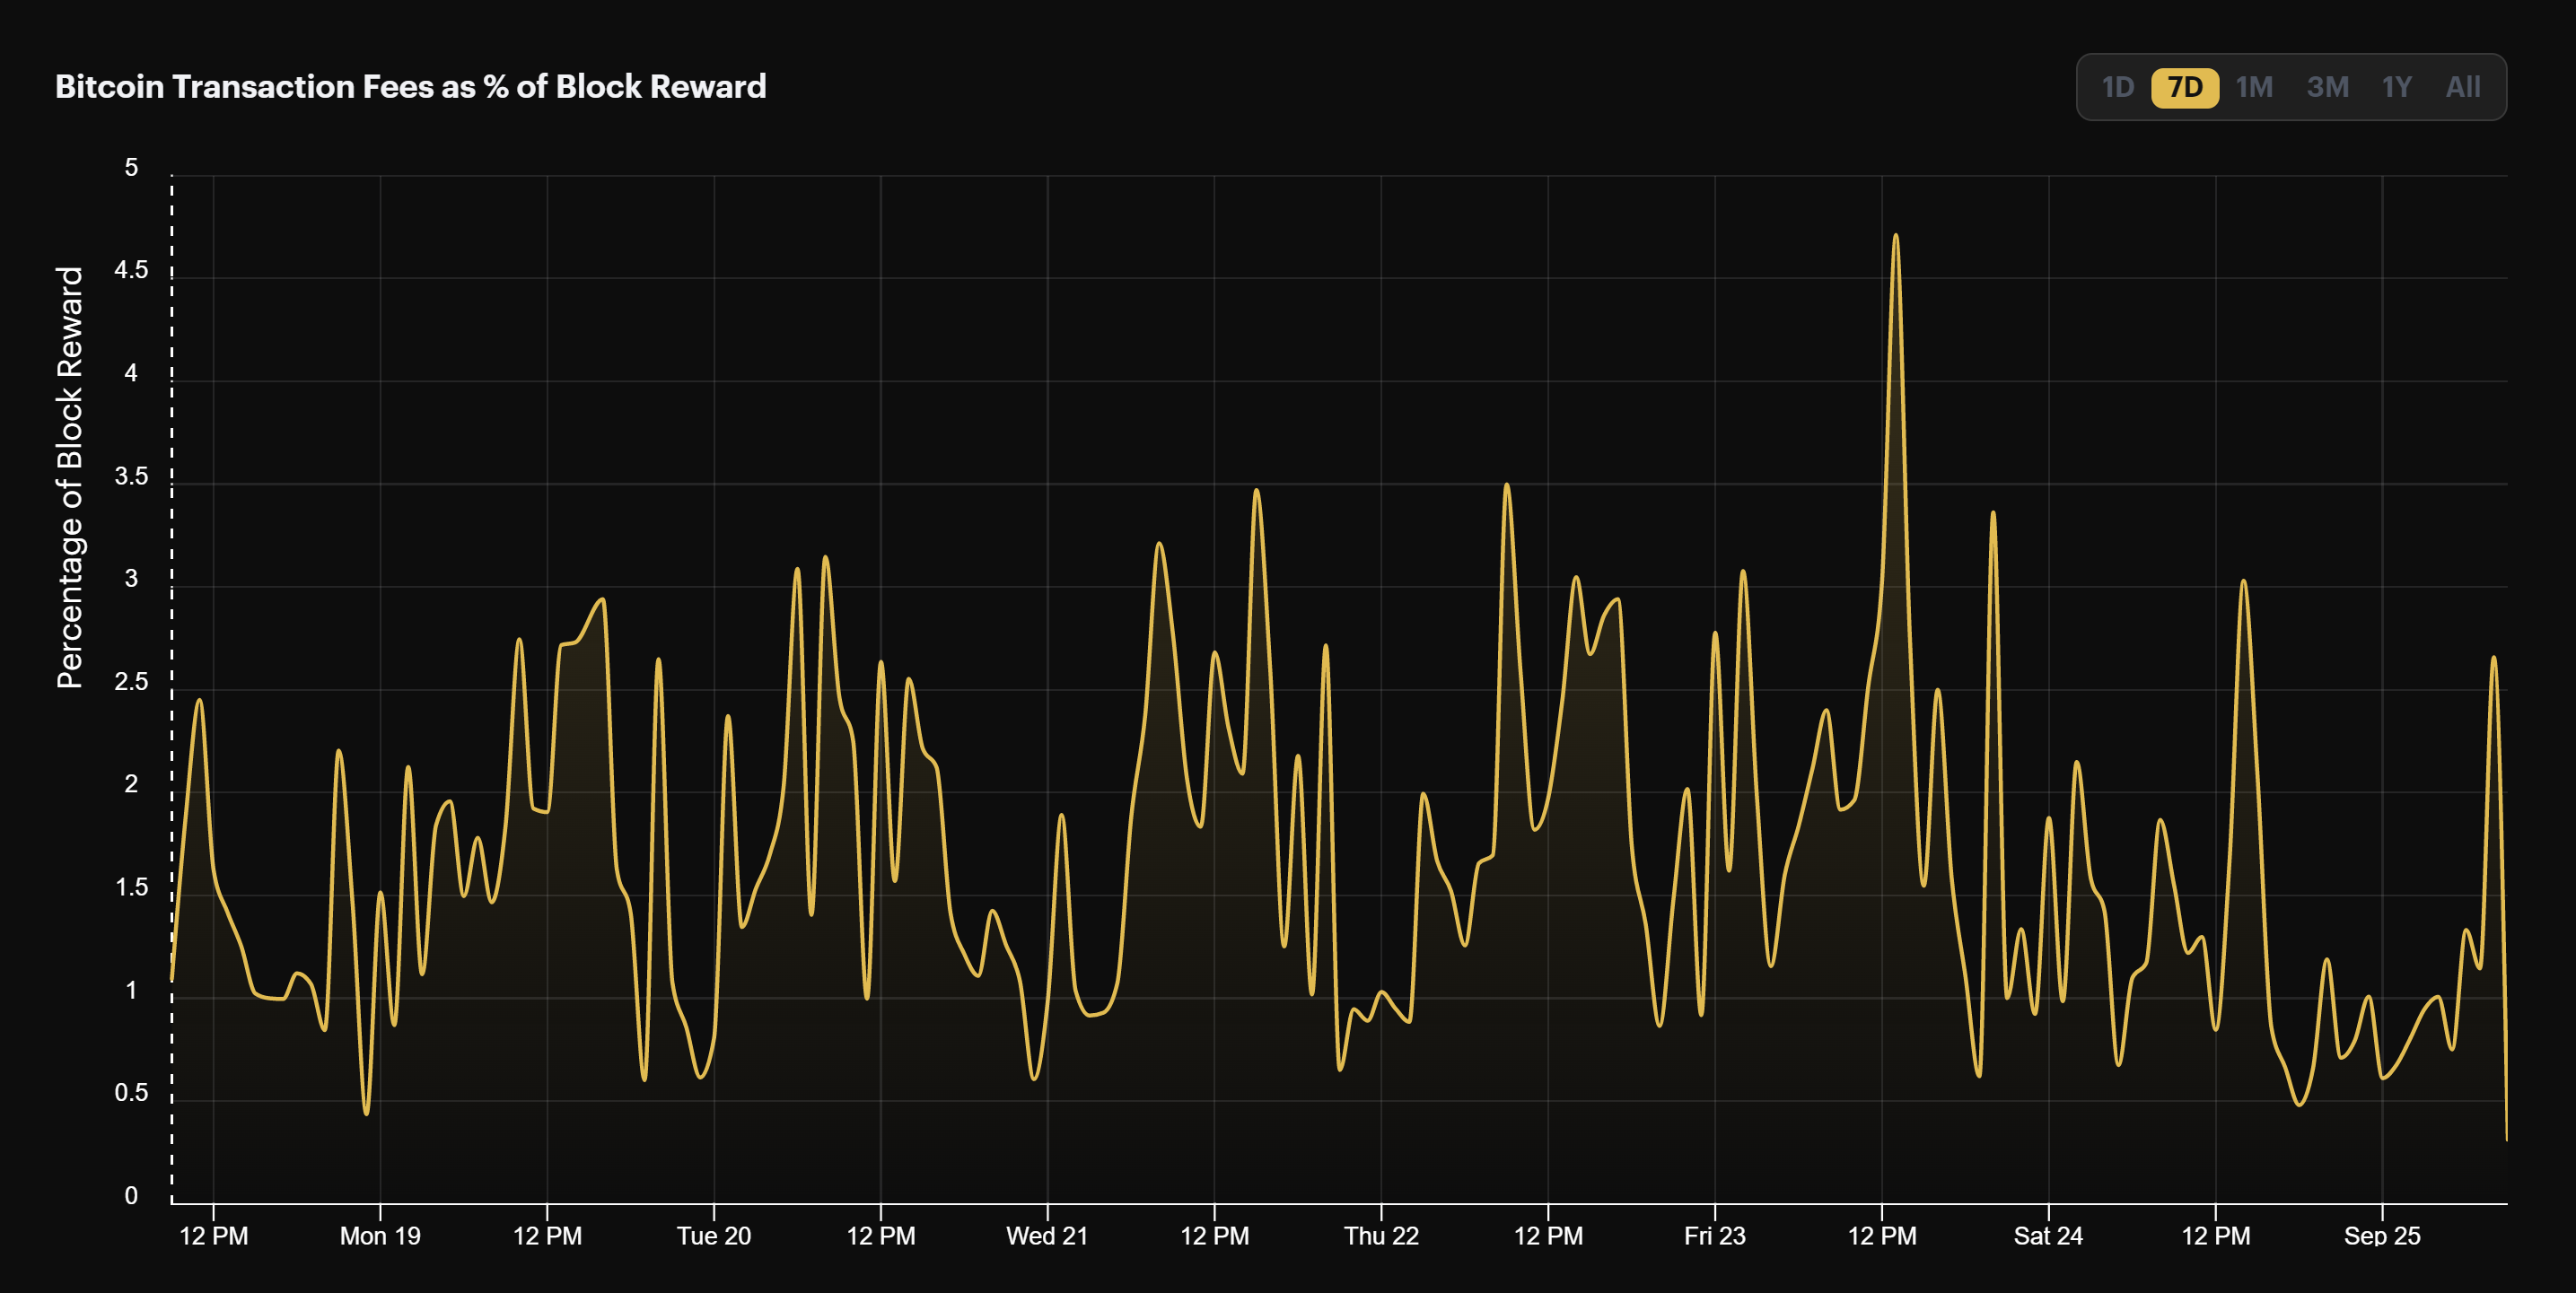The height and width of the screenshot is (1293, 2576).
Task: Click the 'Percentage of Block Reward' axis label
Action: [69, 477]
